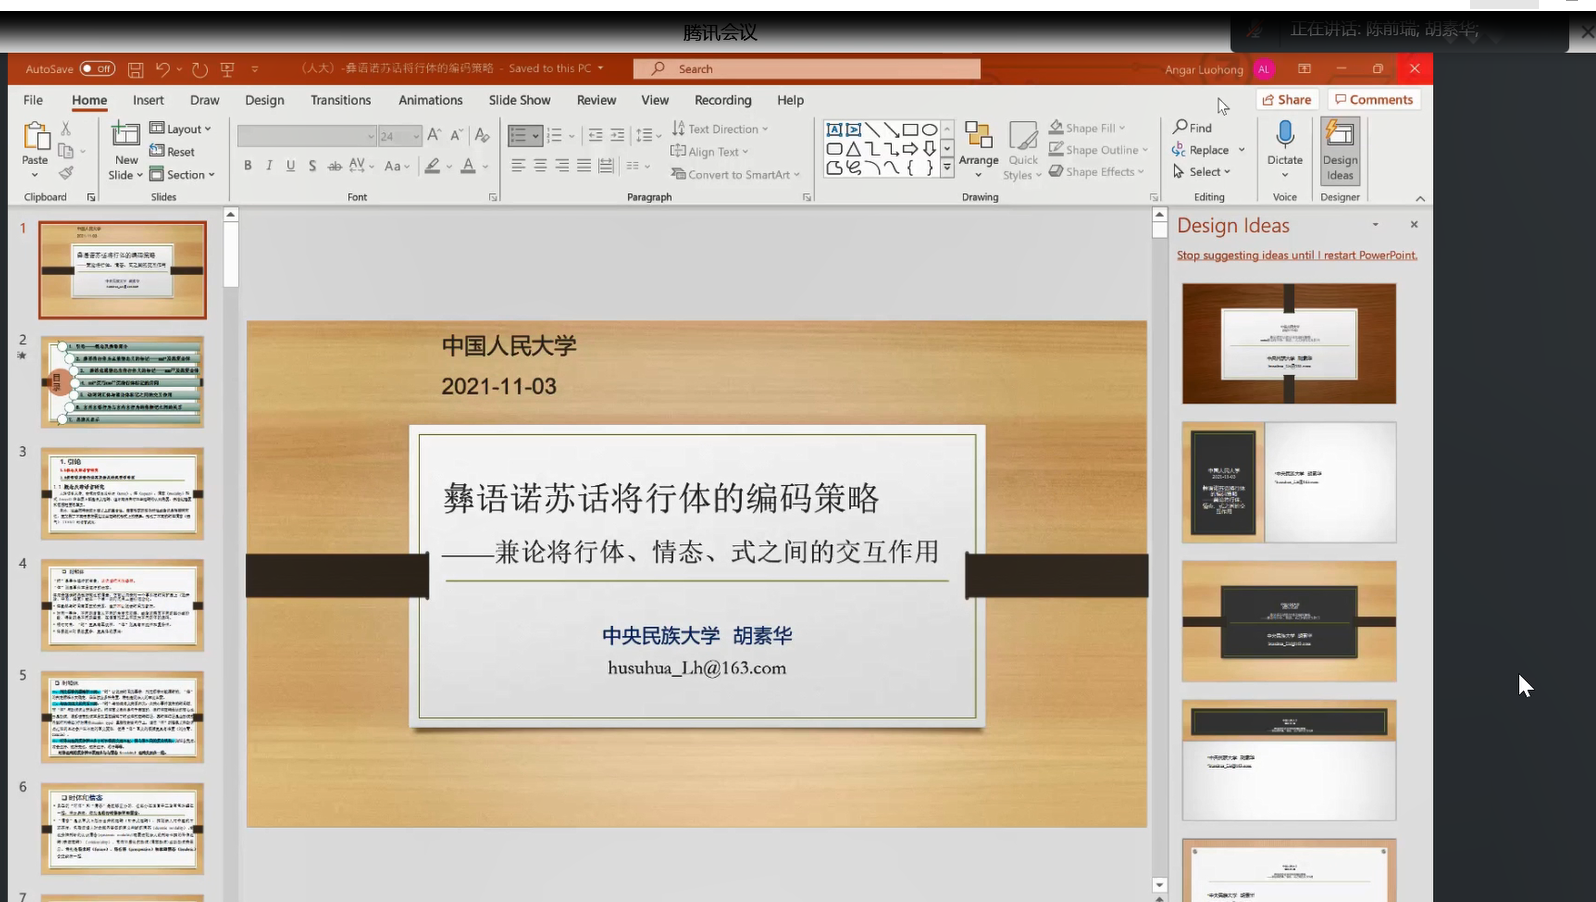This screenshot has height=902, width=1596.
Task: Open the Design Ideas ribbon button
Action: tap(1339, 150)
